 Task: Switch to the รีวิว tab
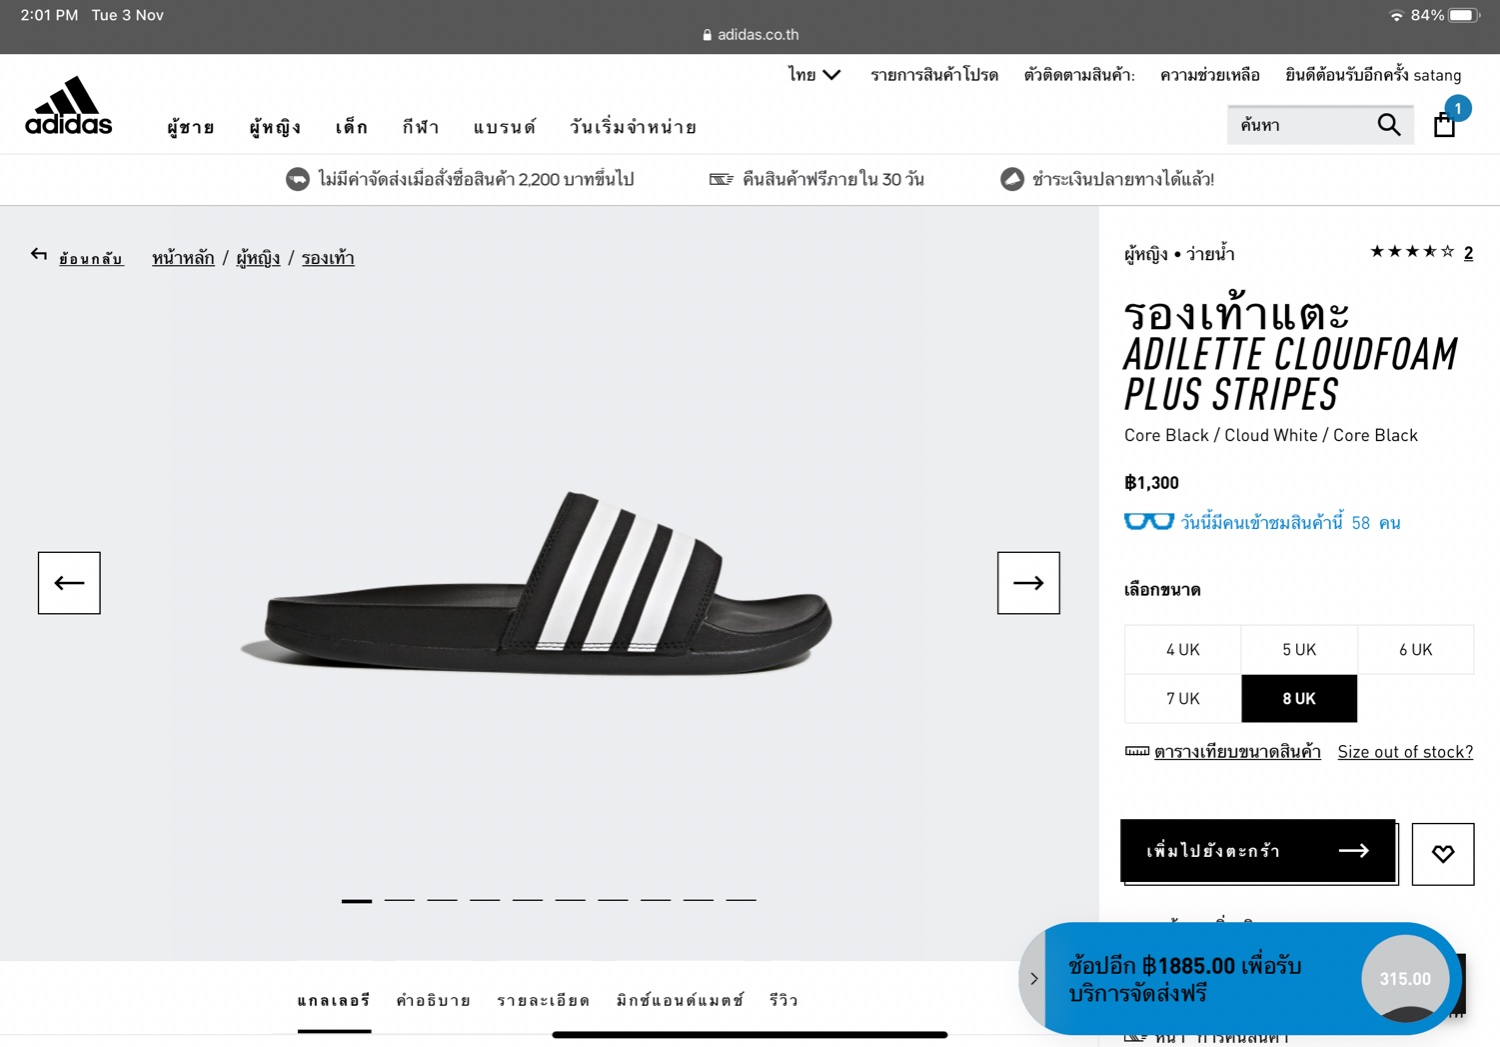pos(783,1000)
